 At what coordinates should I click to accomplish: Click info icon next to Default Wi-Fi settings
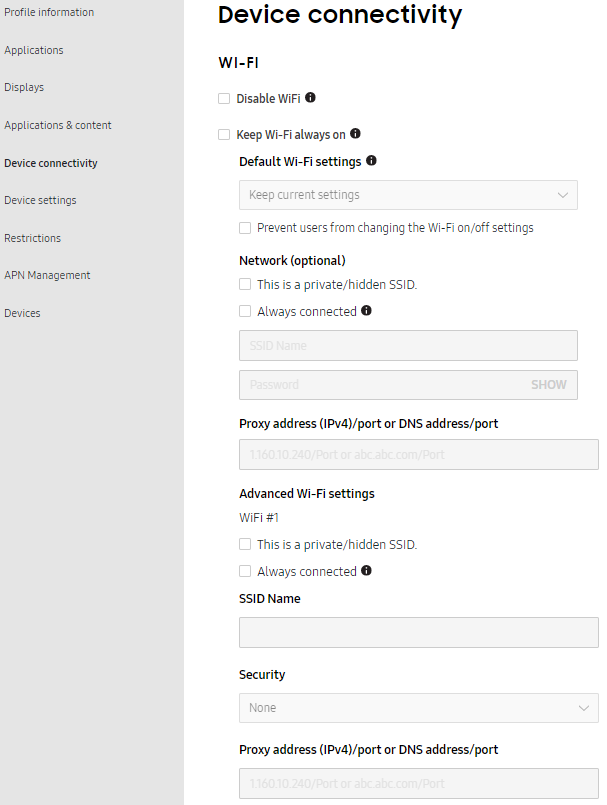372,161
